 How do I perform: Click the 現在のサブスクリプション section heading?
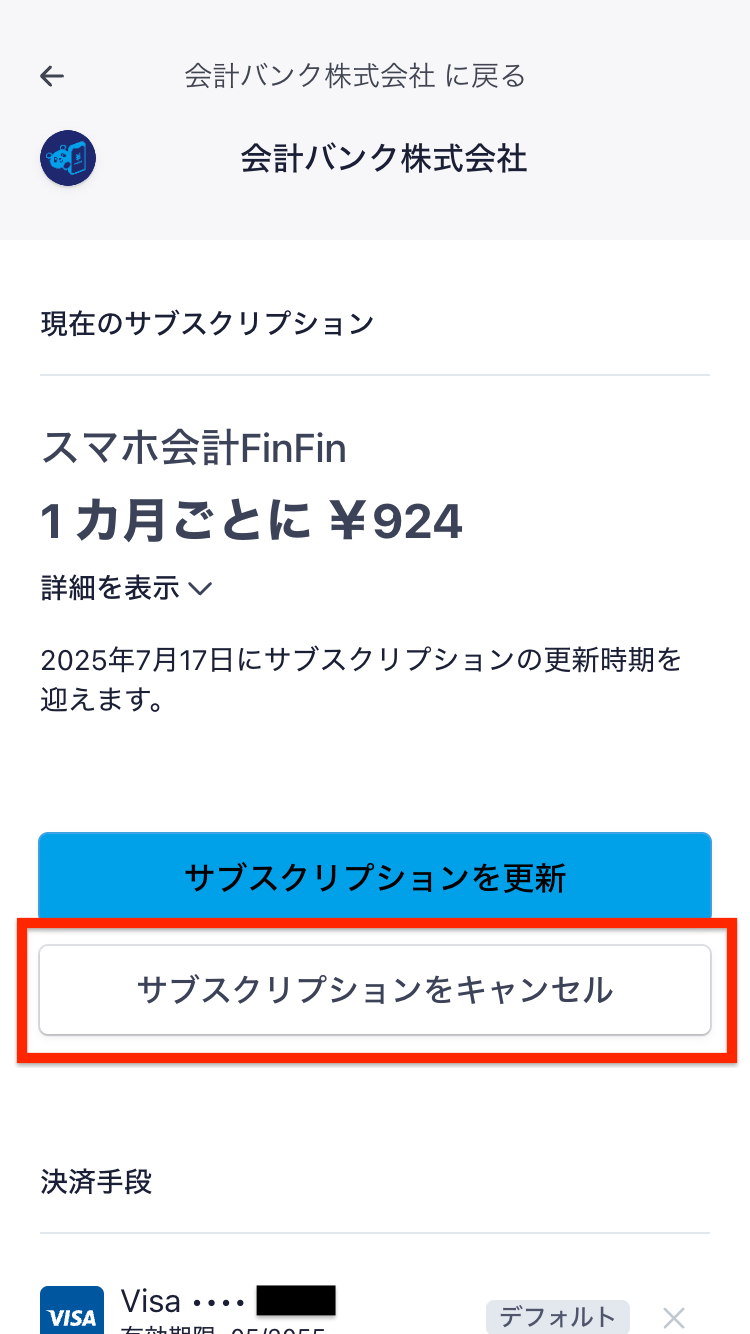[207, 323]
